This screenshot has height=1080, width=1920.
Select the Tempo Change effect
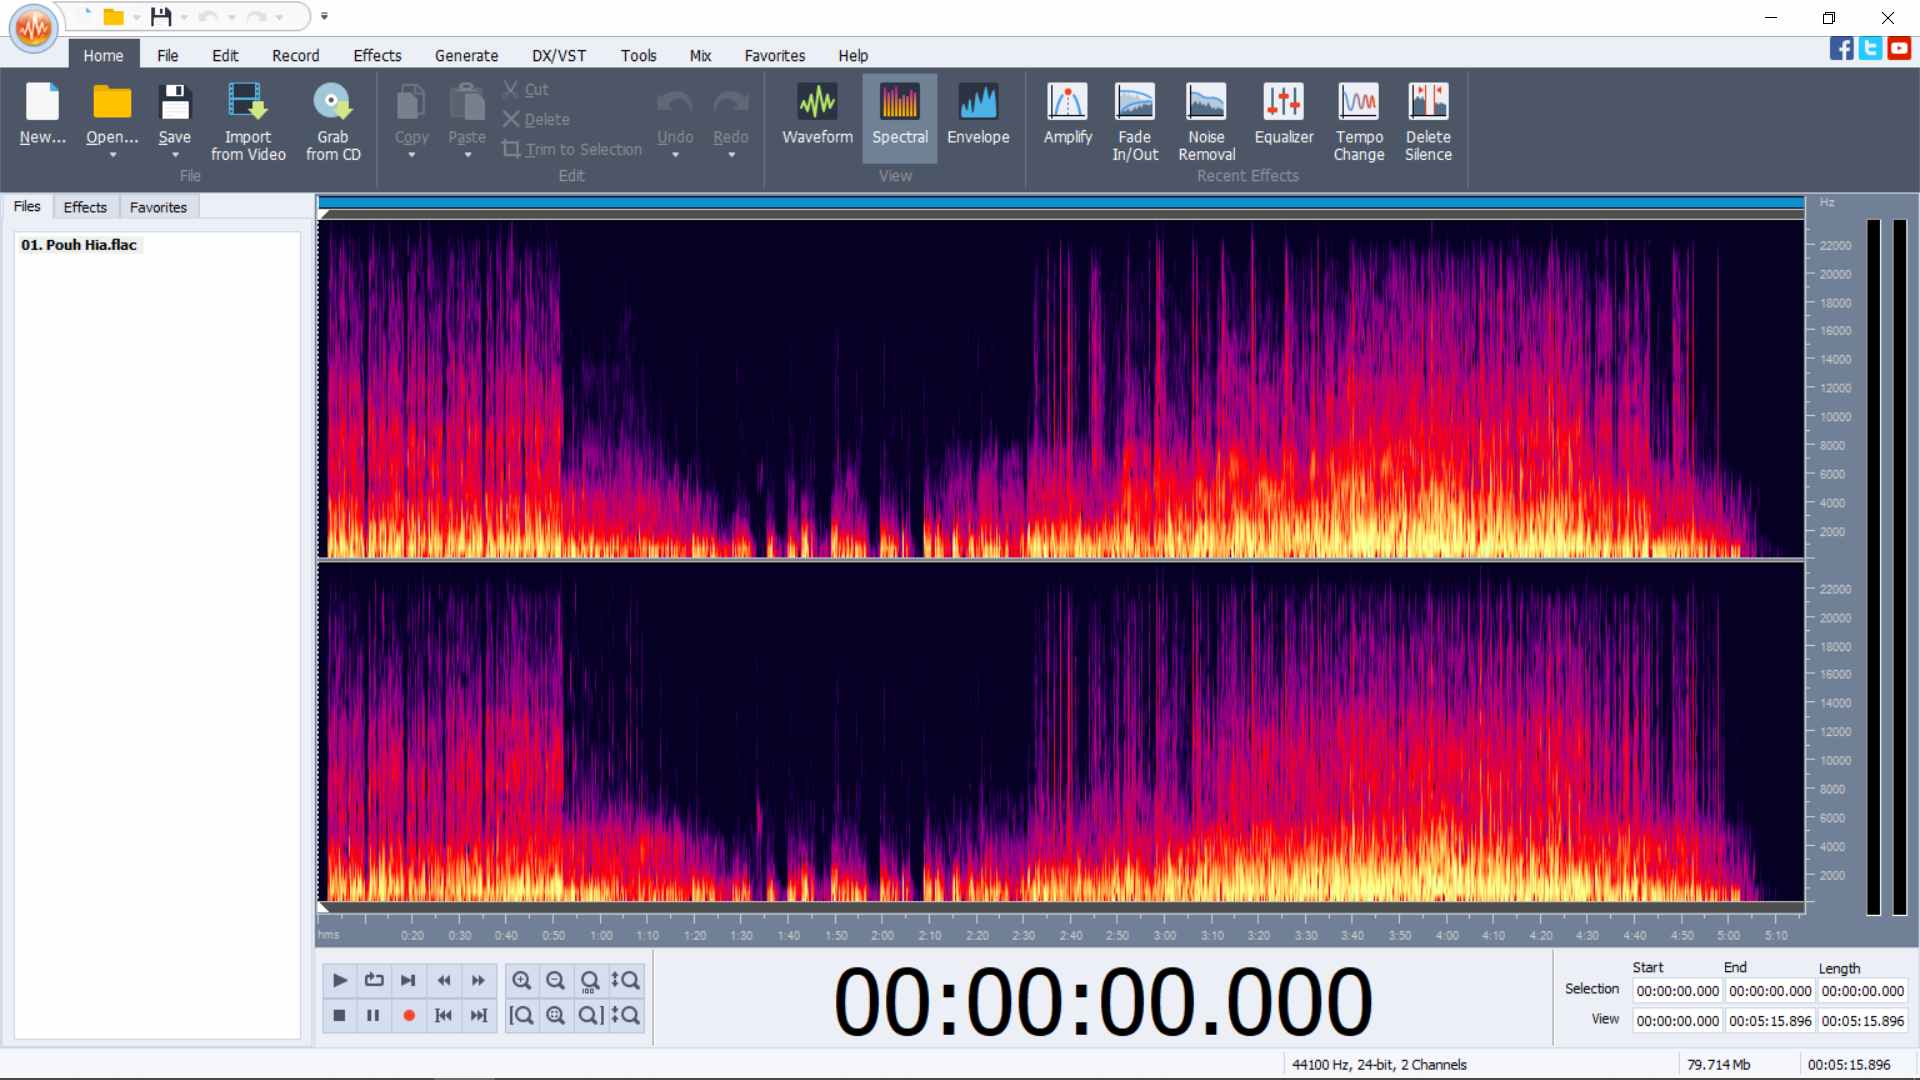coord(1358,122)
